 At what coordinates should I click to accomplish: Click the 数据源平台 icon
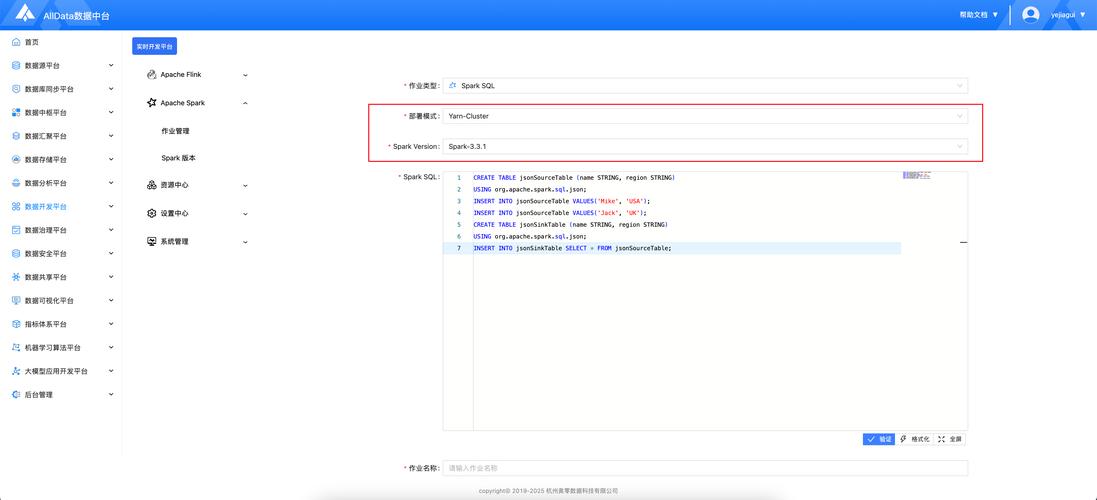click(x=16, y=66)
